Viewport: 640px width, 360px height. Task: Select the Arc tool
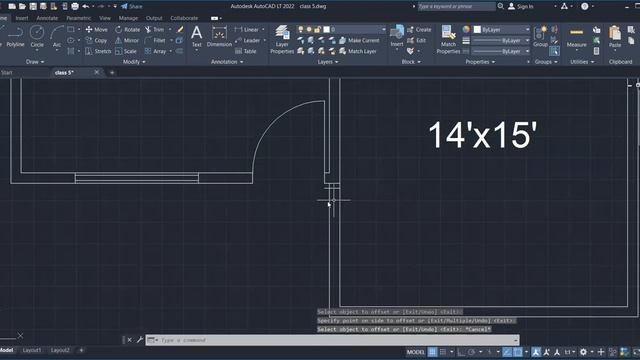tap(57, 36)
